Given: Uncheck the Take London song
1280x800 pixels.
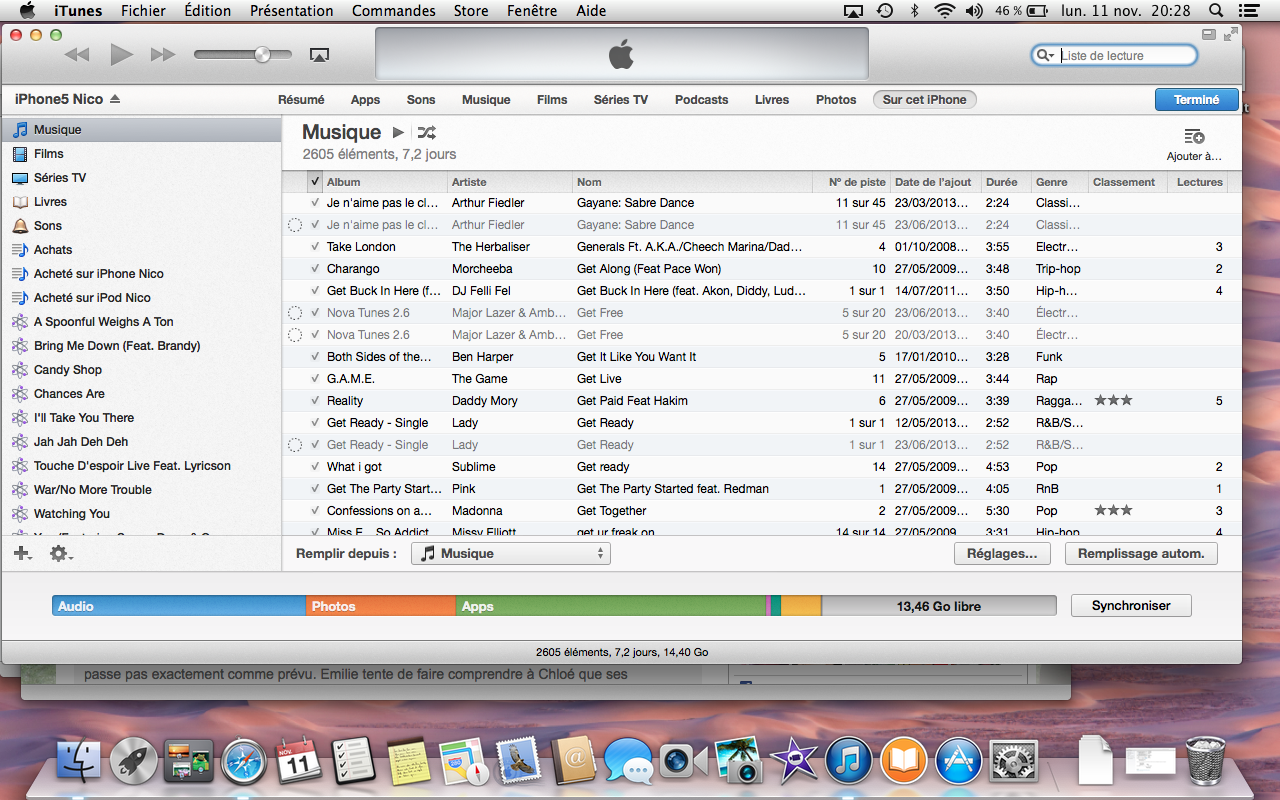Looking at the screenshot, I should click(316, 247).
